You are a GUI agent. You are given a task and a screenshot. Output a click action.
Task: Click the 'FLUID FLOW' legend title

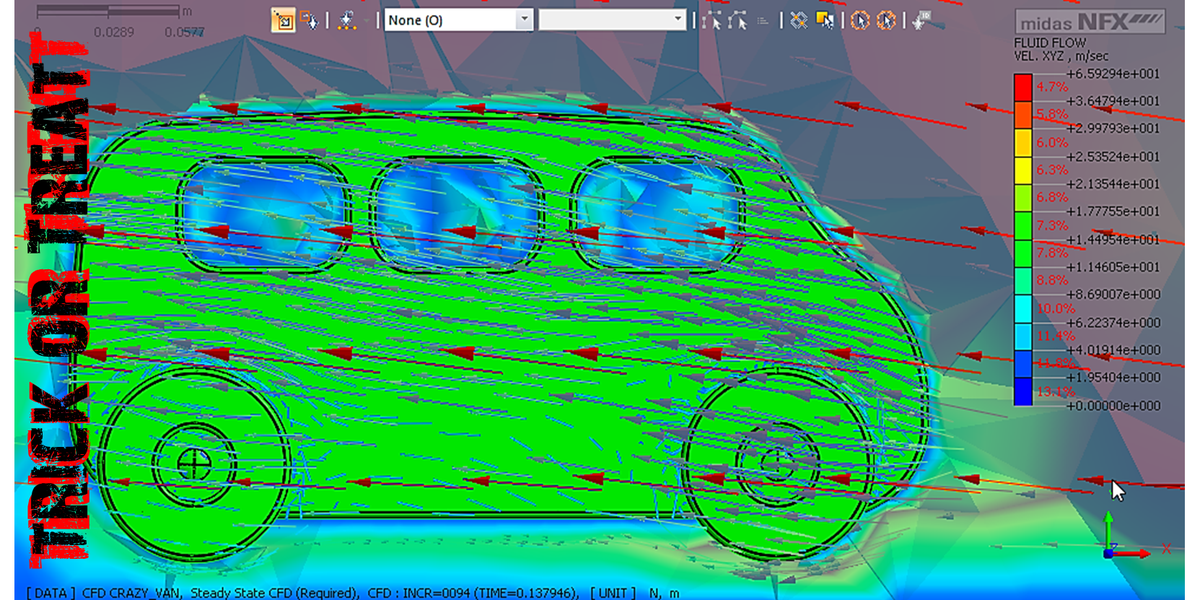[x=1048, y=44]
